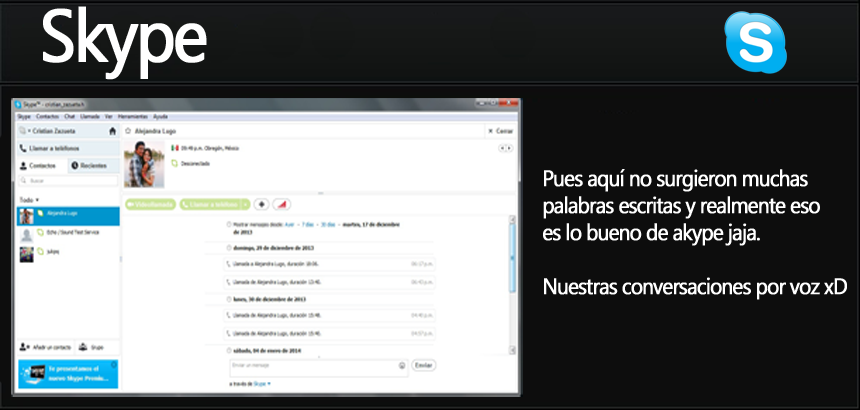Screen dimensions: 860x410
Task: Open the new Skype Premium banner
Action: [x=68, y=374]
